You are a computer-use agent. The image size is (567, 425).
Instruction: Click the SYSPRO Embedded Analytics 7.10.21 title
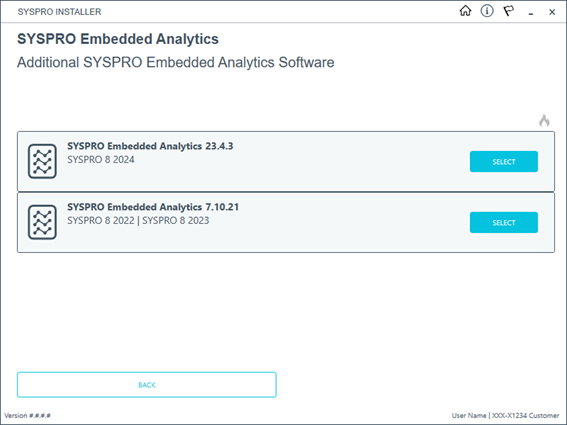point(153,207)
